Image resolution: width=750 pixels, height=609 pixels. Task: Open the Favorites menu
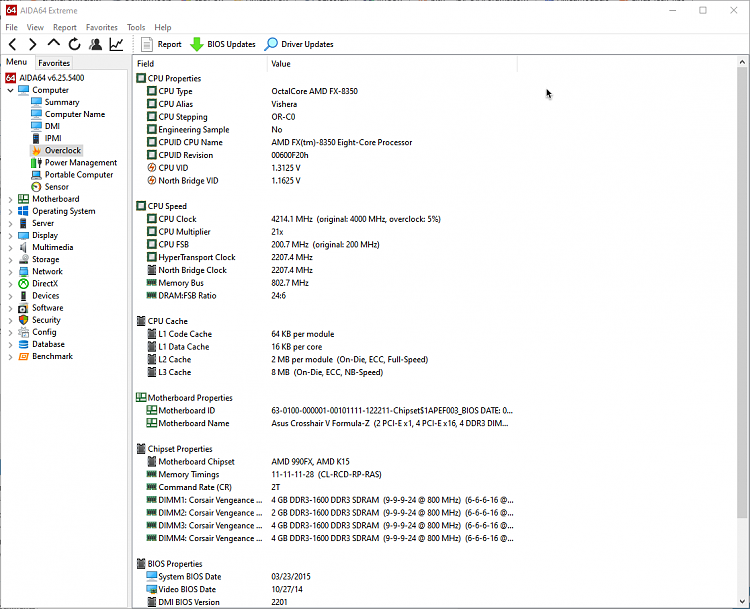[x=101, y=27]
